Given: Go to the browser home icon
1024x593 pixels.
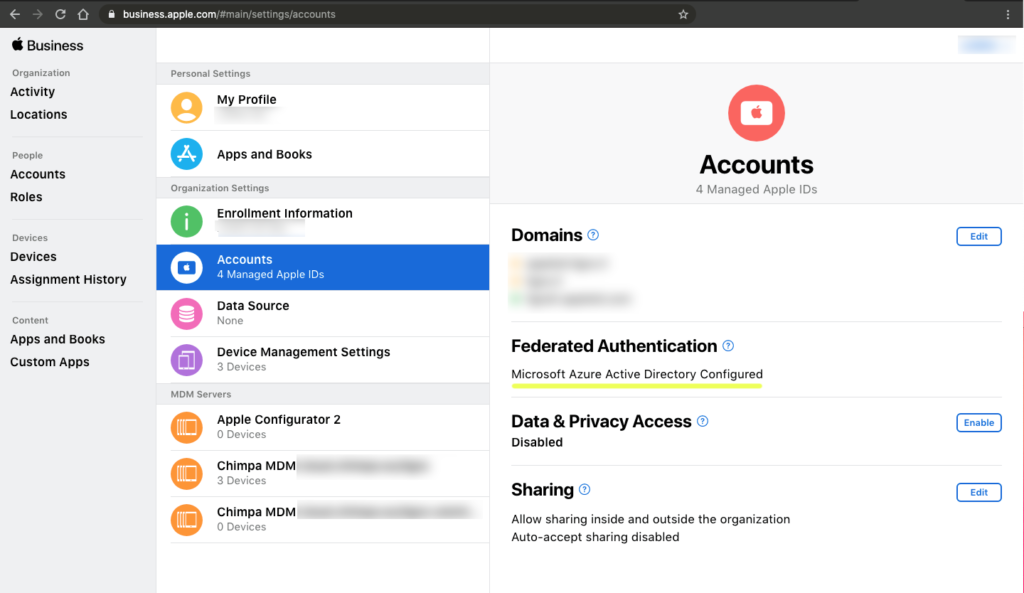Looking at the screenshot, I should [x=83, y=14].
